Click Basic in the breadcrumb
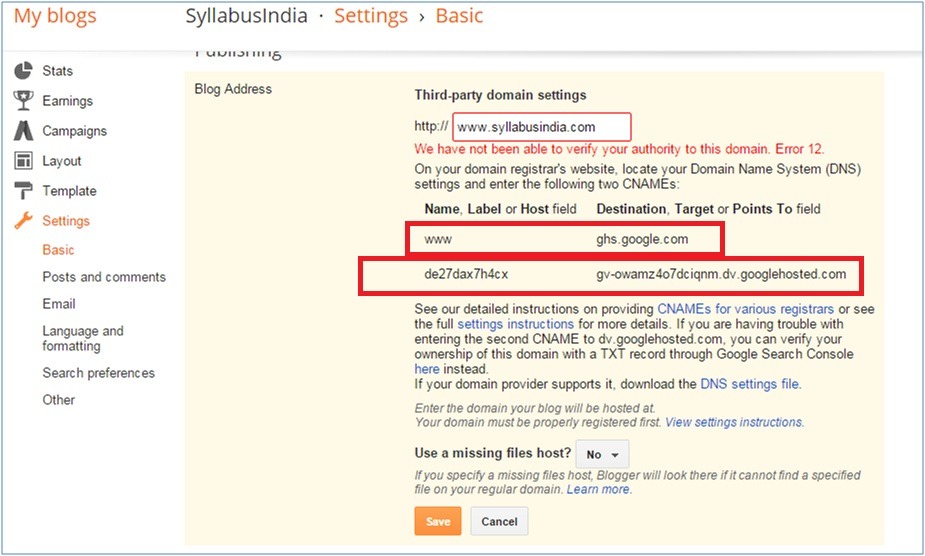The height and width of the screenshot is (556, 925). tap(459, 16)
